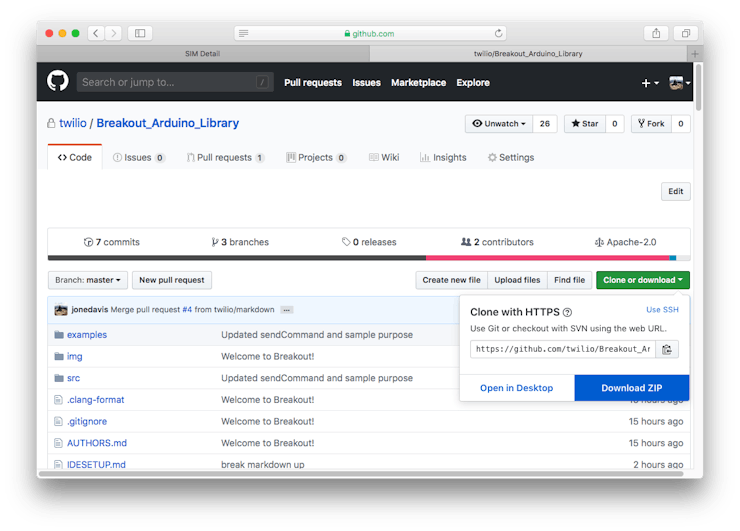Click the src folder icon
The image size is (740, 531).
click(59, 378)
